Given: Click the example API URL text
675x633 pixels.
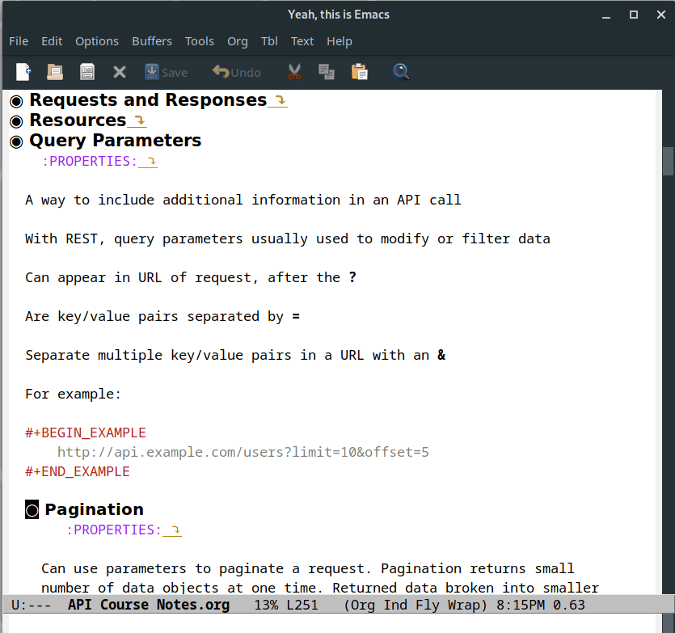Looking at the screenshot, I should [243, 452].
